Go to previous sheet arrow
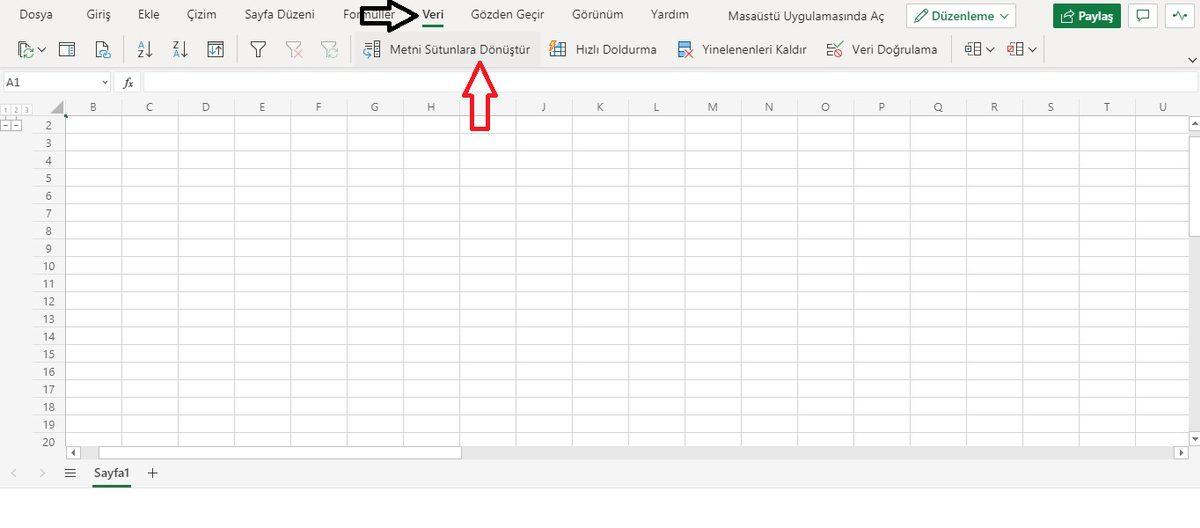Viewport: 1200px width, 528px height. coord(14,473)
